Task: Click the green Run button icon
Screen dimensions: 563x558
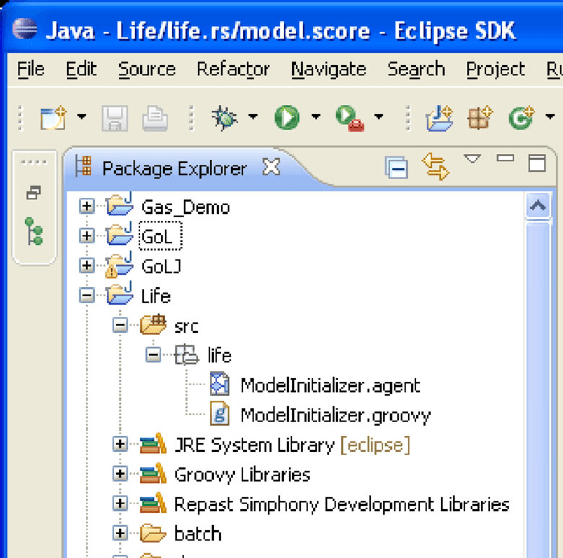Action: [287, 117]
